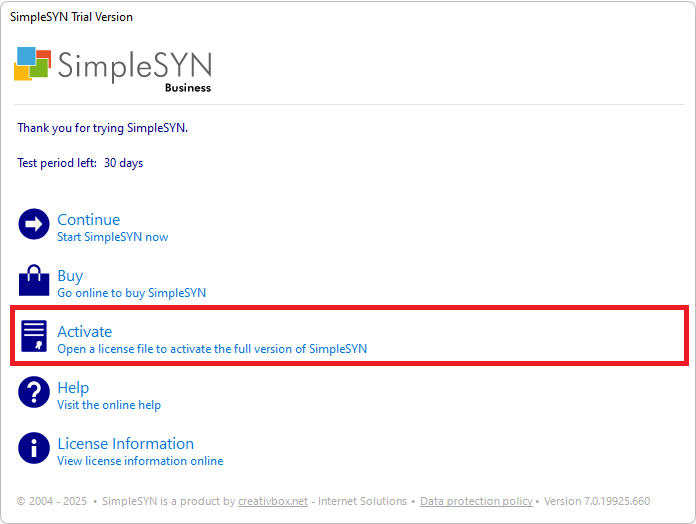Select 'Start SimpleSYN now' subtitle
The width and height of the screenshot is (696, 524).
(113, 237)
